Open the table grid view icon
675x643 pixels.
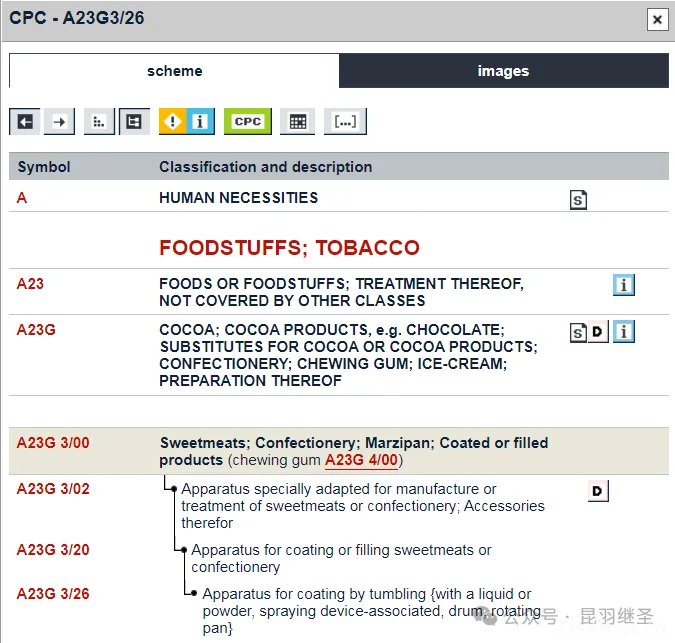coord(297,121)
